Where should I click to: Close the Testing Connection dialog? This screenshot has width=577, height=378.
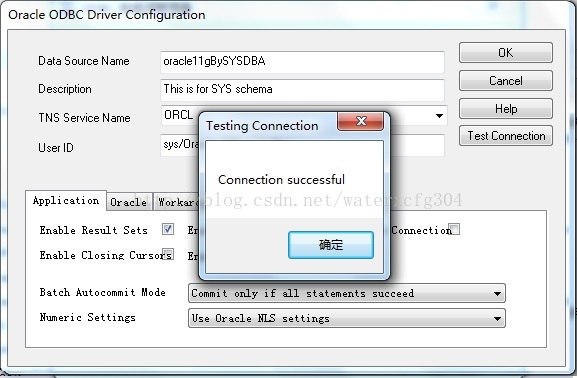361,121
